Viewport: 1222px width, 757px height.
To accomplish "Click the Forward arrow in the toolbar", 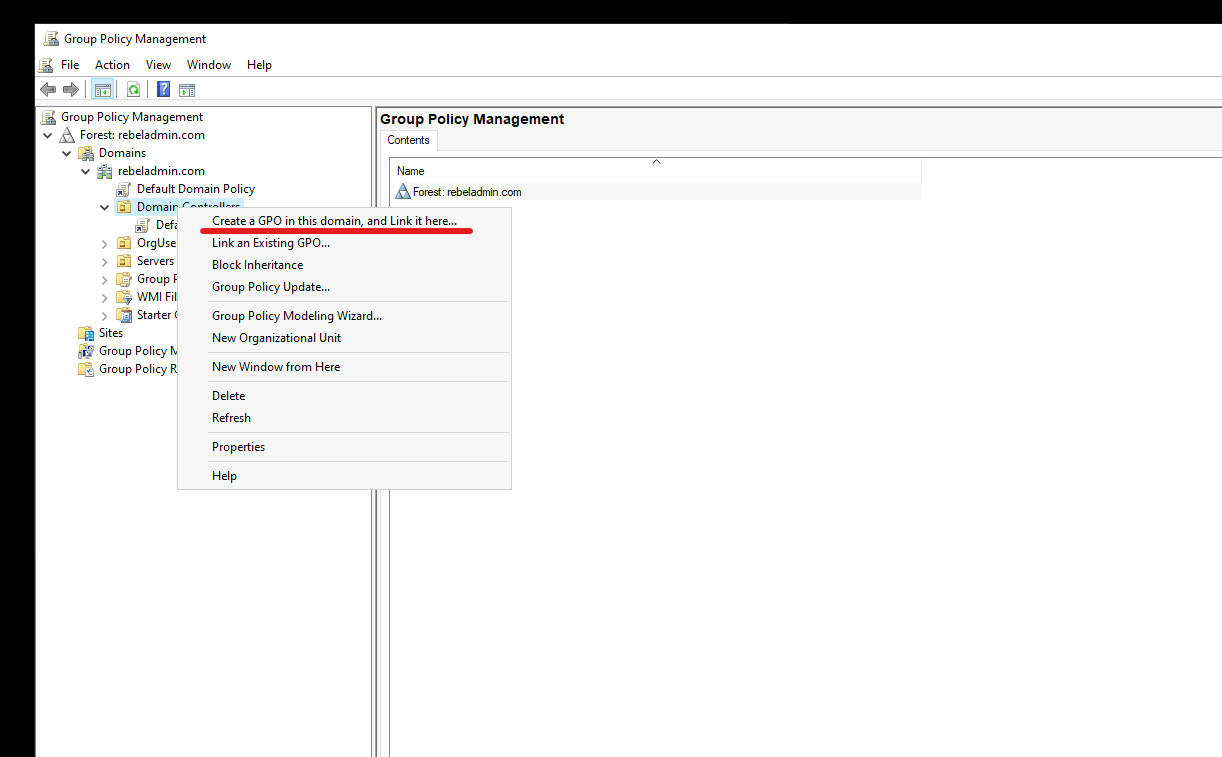I will tap(71, 90).
